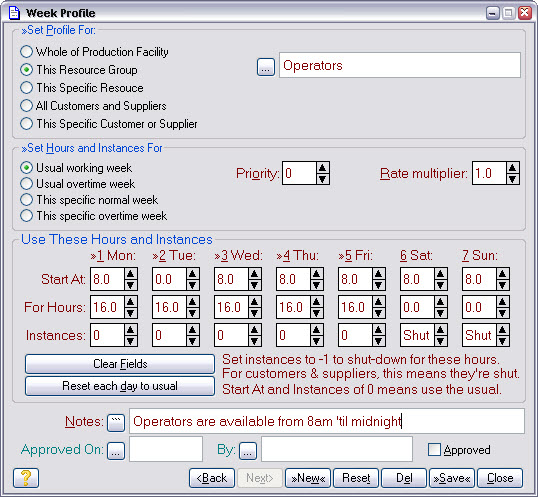The height and width of the screenshot is (497, 538).
Task: Click the Set Profile For heading
Action: tap(58, 30)
